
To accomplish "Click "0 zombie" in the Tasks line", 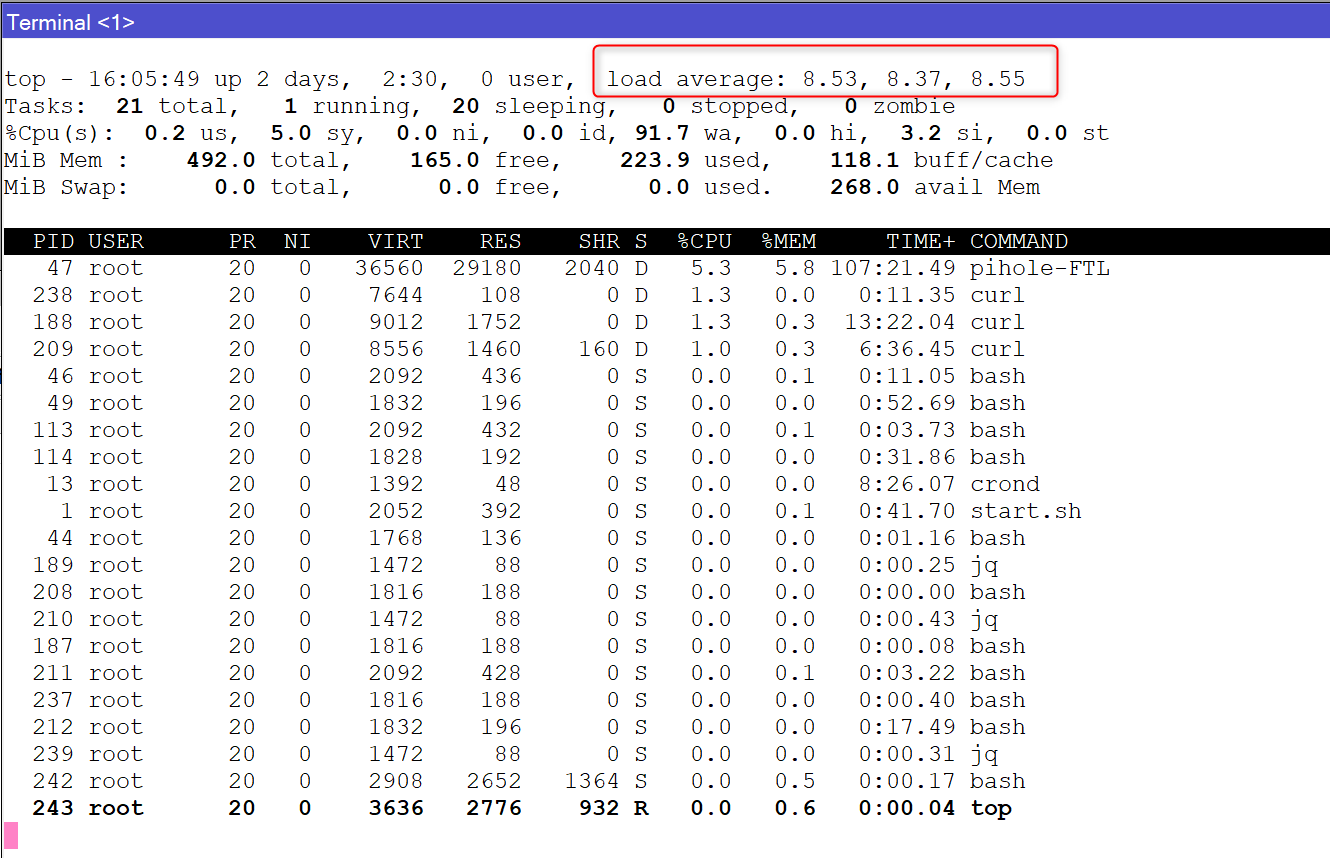I will pos(900,106).
